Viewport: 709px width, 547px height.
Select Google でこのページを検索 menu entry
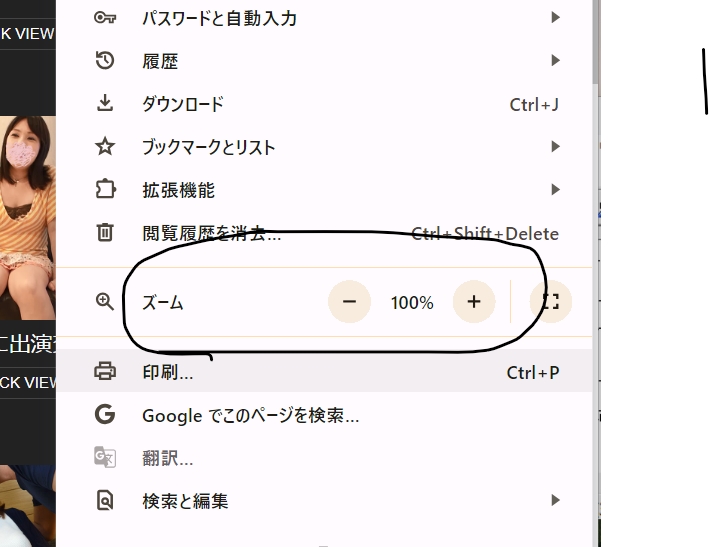250,415
